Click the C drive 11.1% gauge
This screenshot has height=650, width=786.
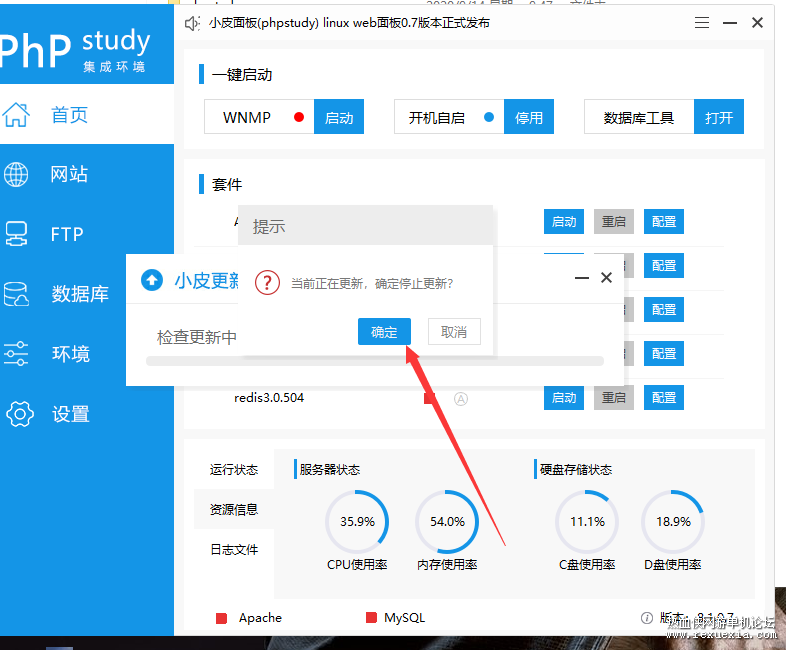coord(587,522)
